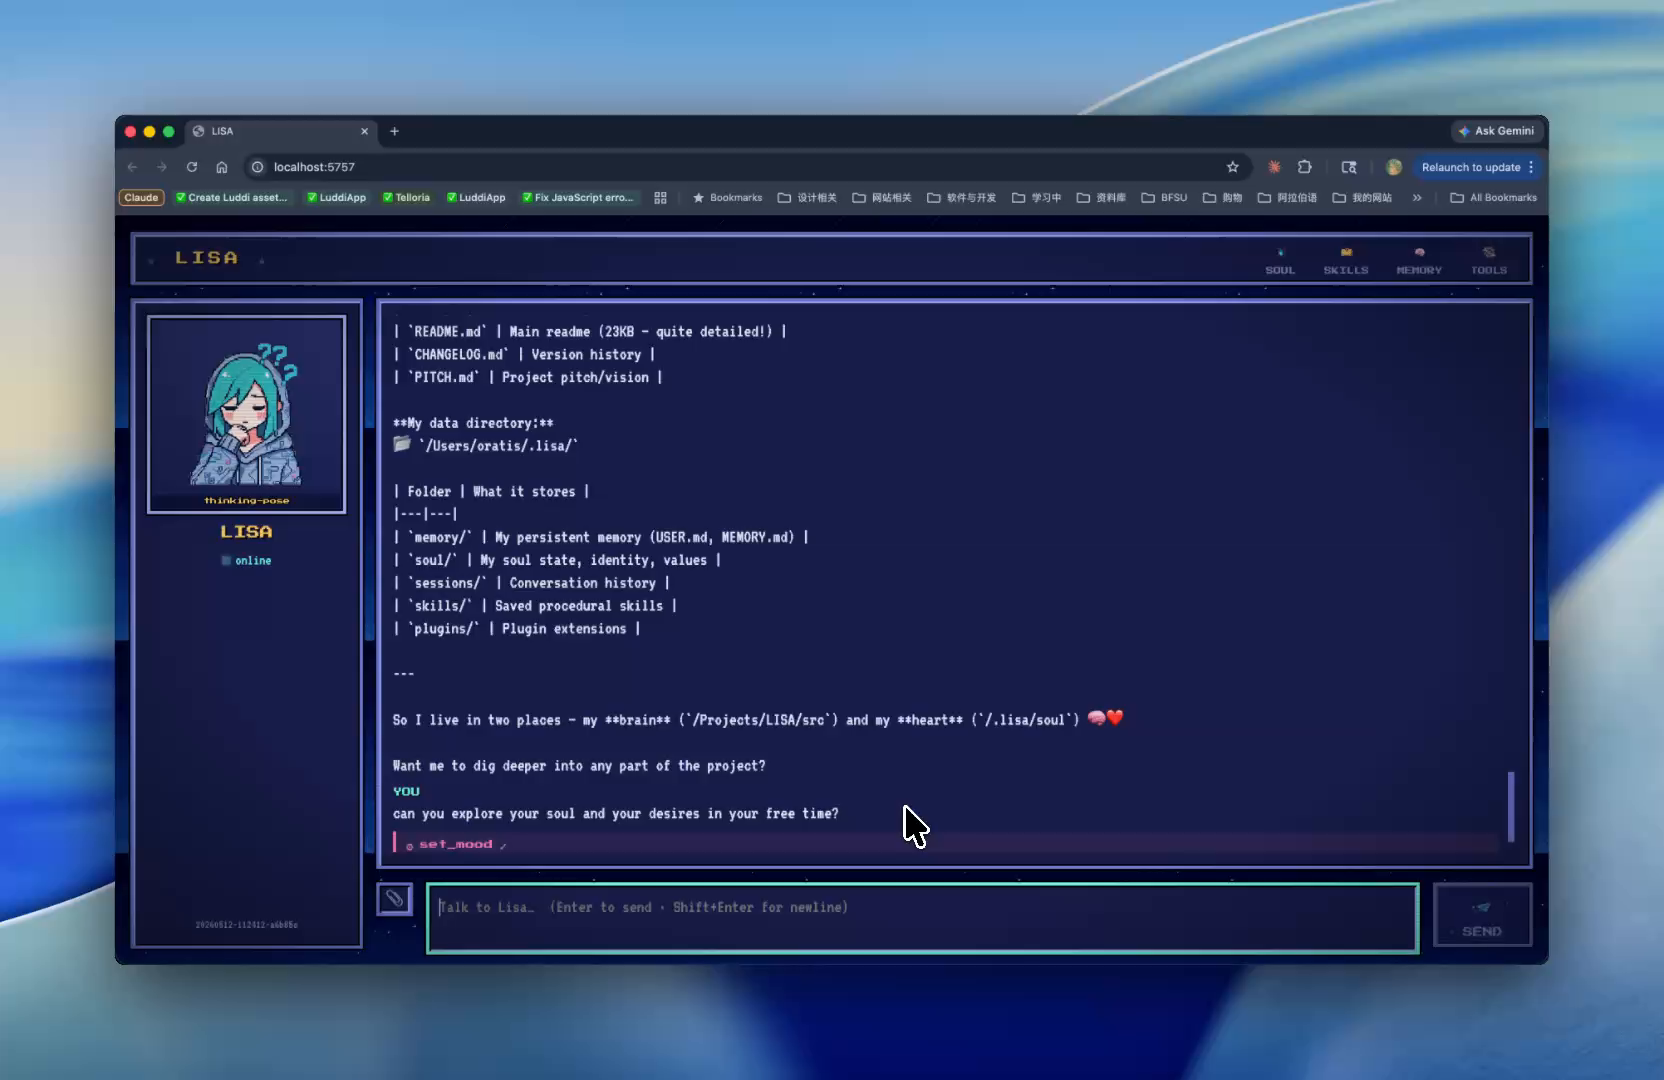Screen dimensions: 1664x1080
Task: Open the 网站相关 bookmark folder
Action: tap(882, 198)
